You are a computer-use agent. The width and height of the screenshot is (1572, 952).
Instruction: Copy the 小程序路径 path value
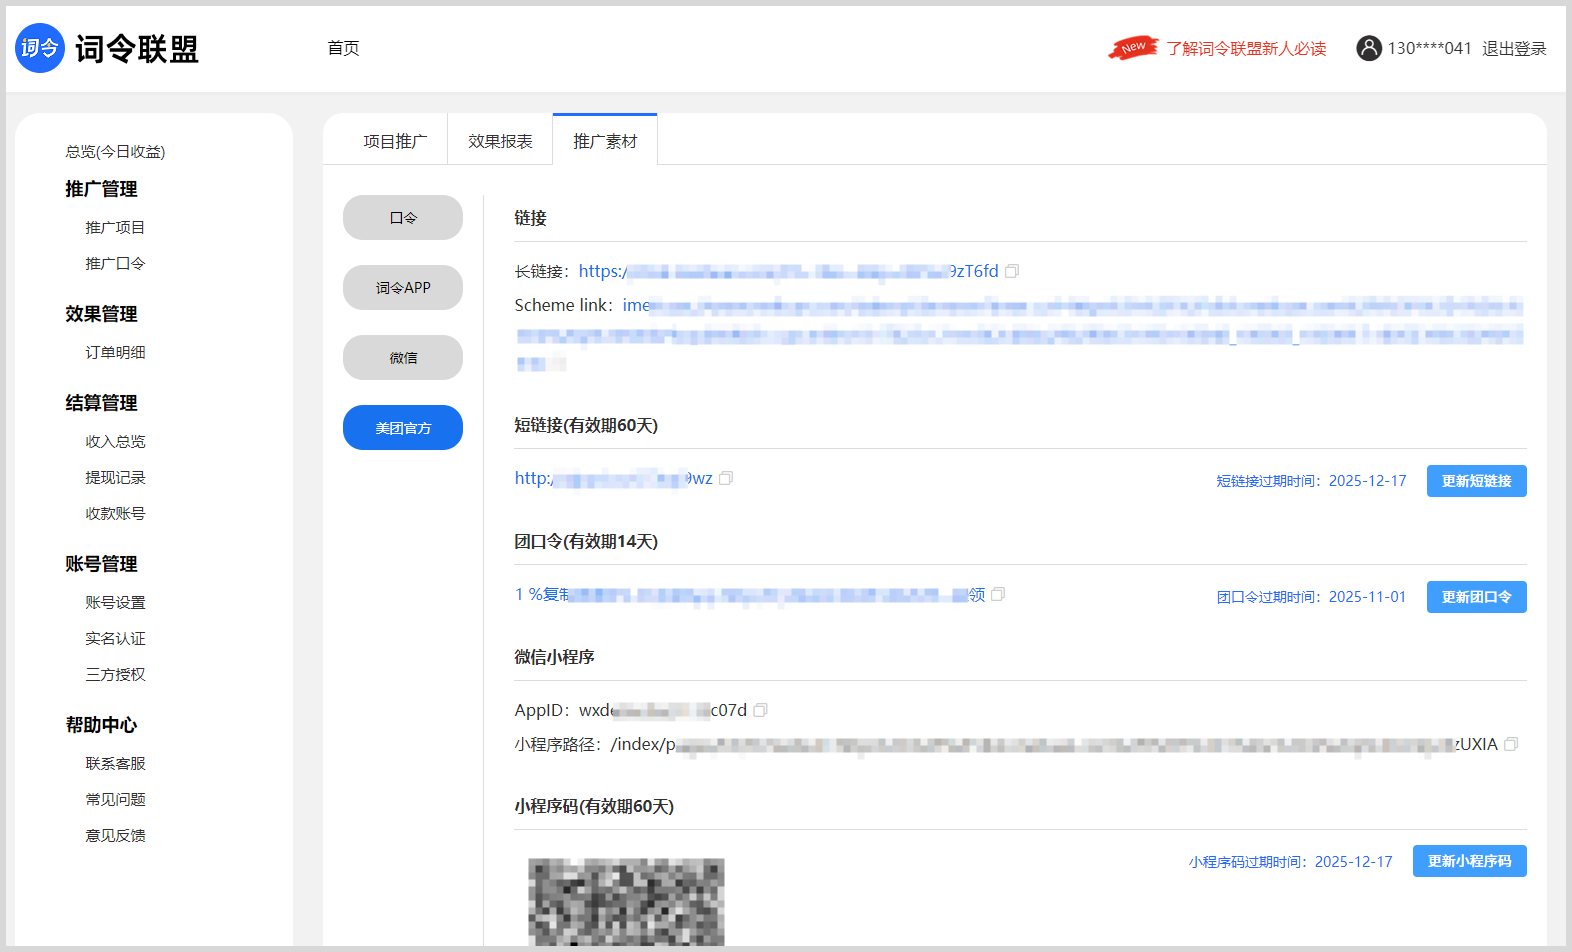coord(1511,744)
